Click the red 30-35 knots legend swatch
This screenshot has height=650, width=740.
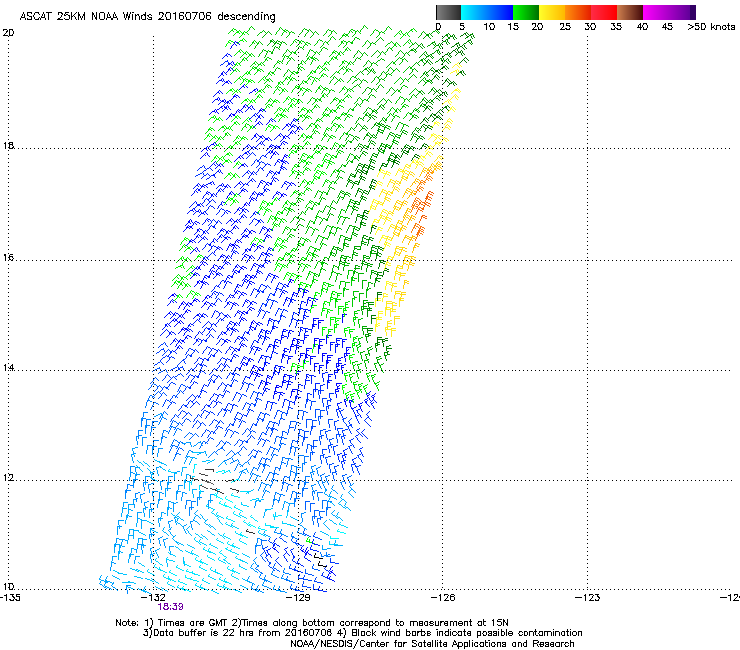604,12
